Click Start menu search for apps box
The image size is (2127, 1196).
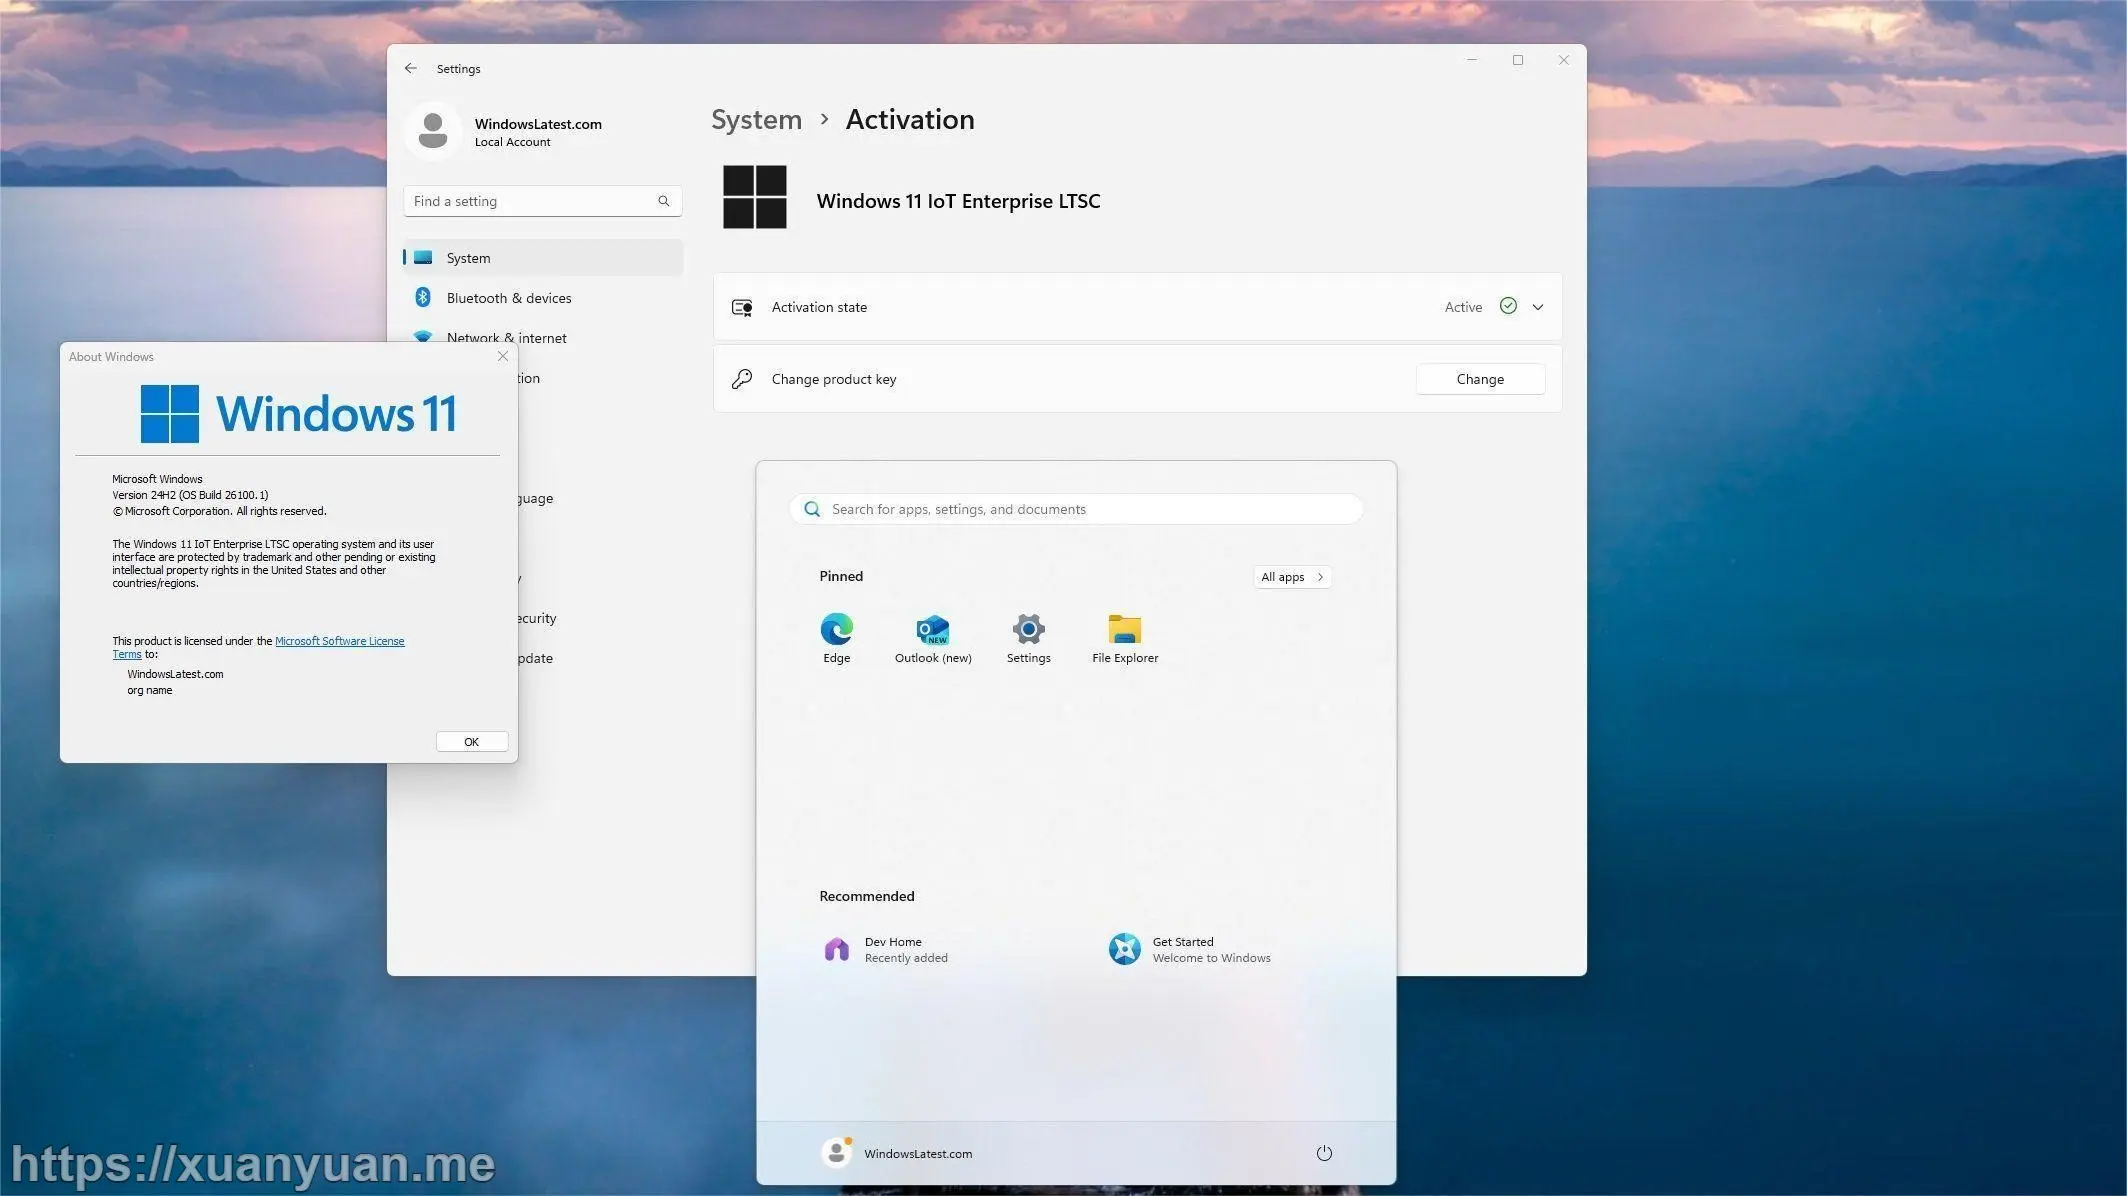tap(1076, 509)
